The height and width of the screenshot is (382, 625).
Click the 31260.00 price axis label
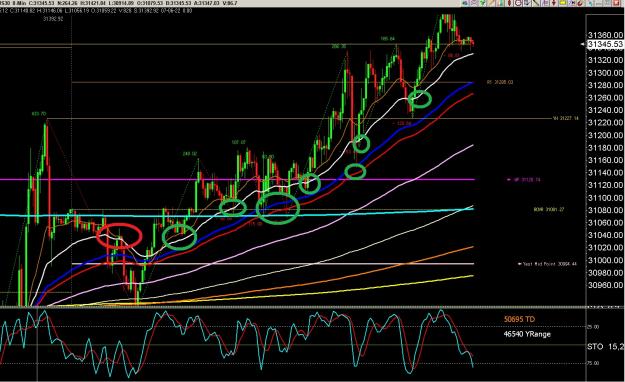[x=605, y=98]
